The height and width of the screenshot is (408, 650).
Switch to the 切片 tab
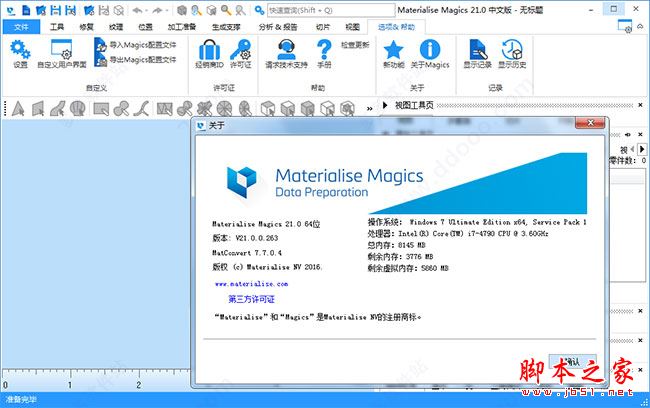(323, 27)
